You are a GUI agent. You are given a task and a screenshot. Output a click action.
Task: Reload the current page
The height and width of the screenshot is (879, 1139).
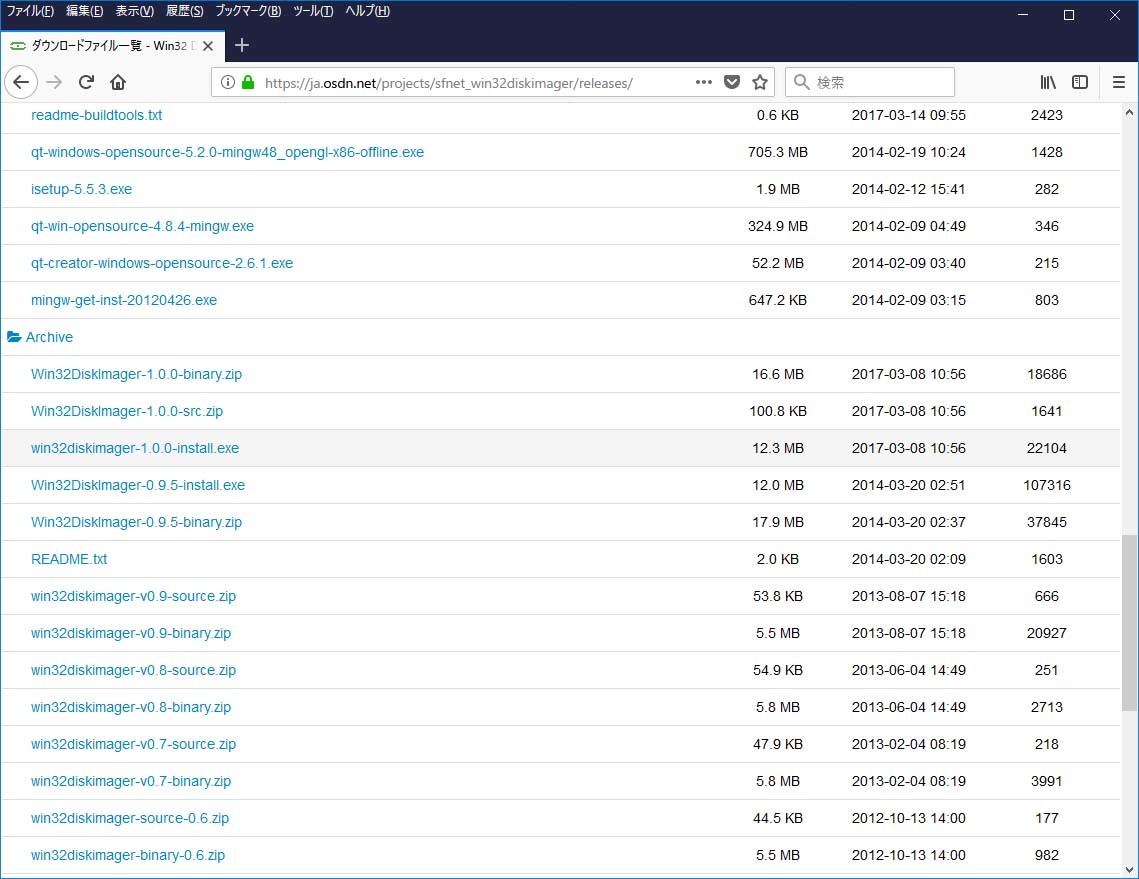(x=86, y=82)
